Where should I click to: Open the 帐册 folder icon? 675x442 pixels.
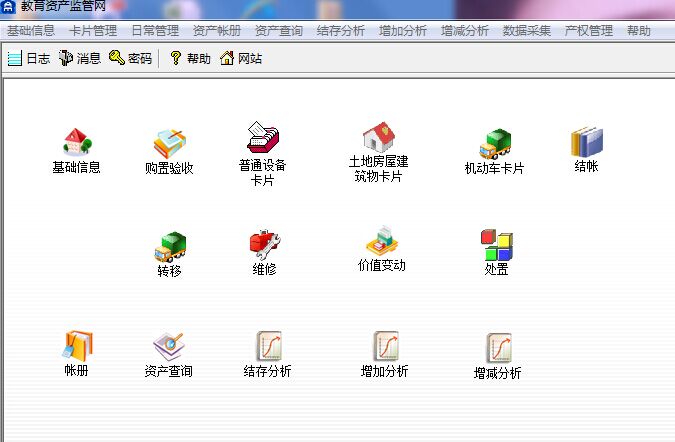pos(77,346)
